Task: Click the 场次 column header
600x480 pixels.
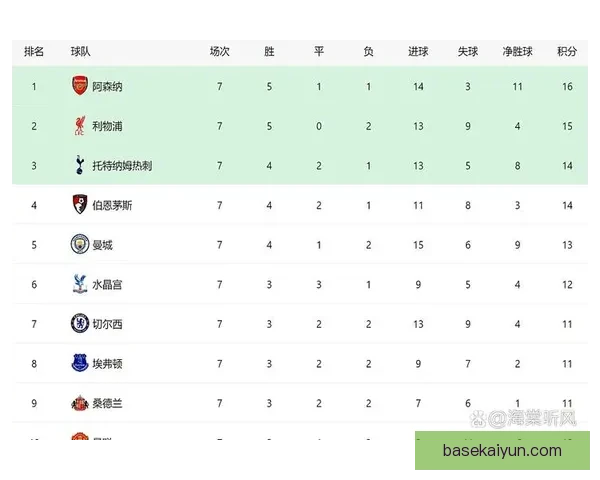Action: [220, 51]
